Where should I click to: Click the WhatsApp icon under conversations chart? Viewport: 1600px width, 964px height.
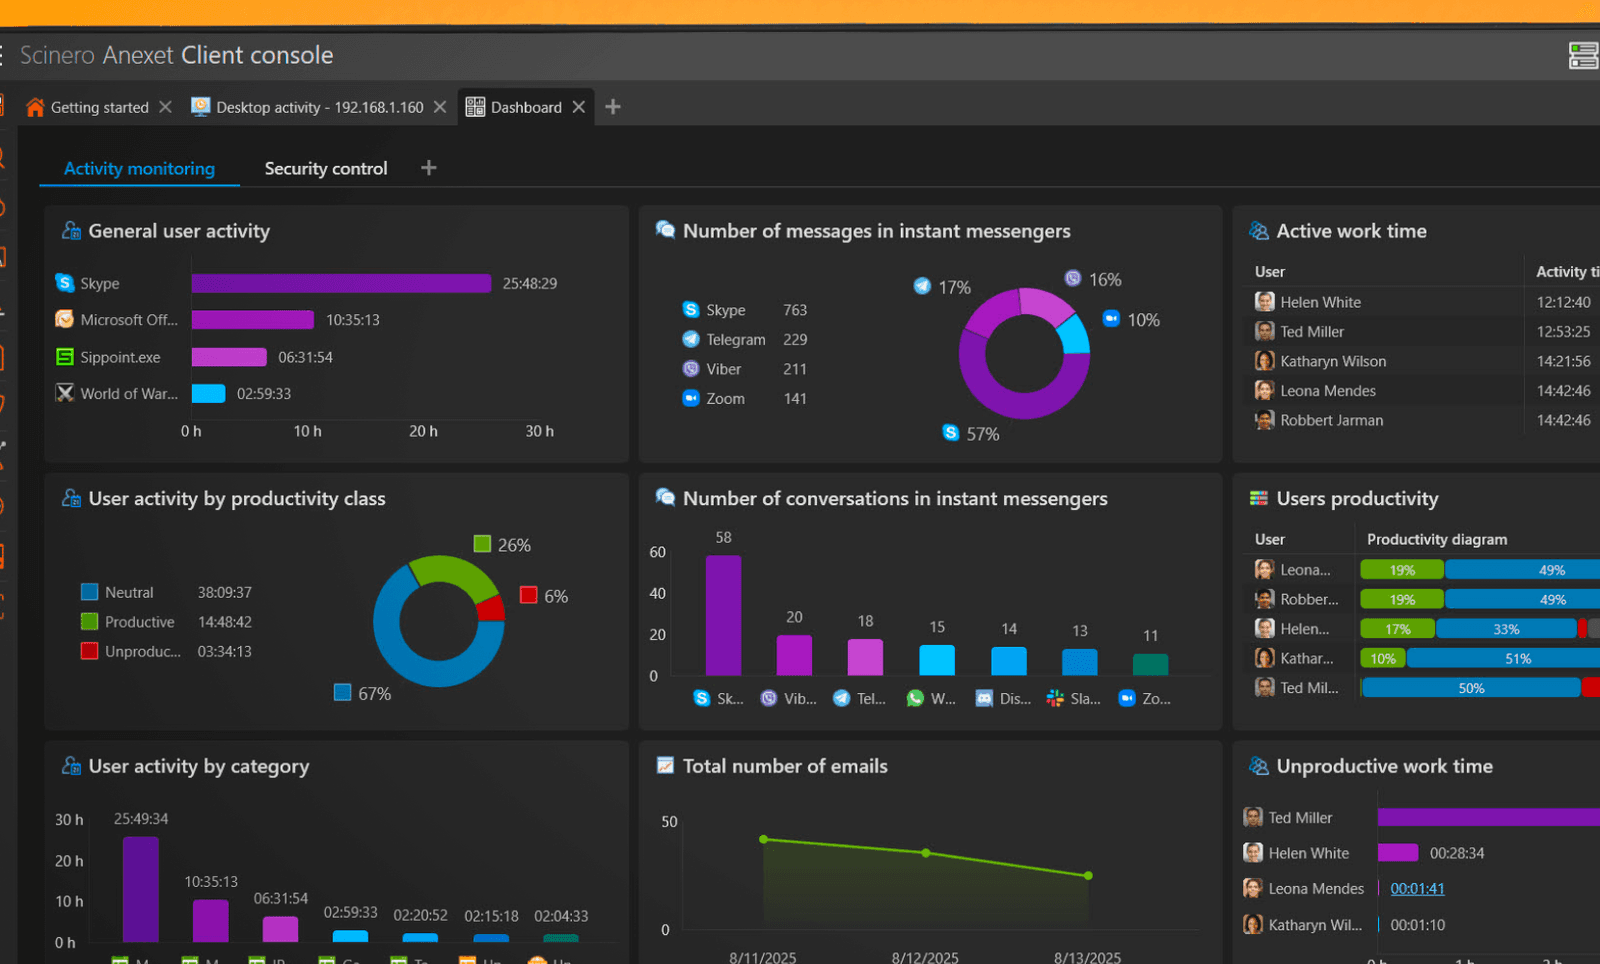point(915,698)
